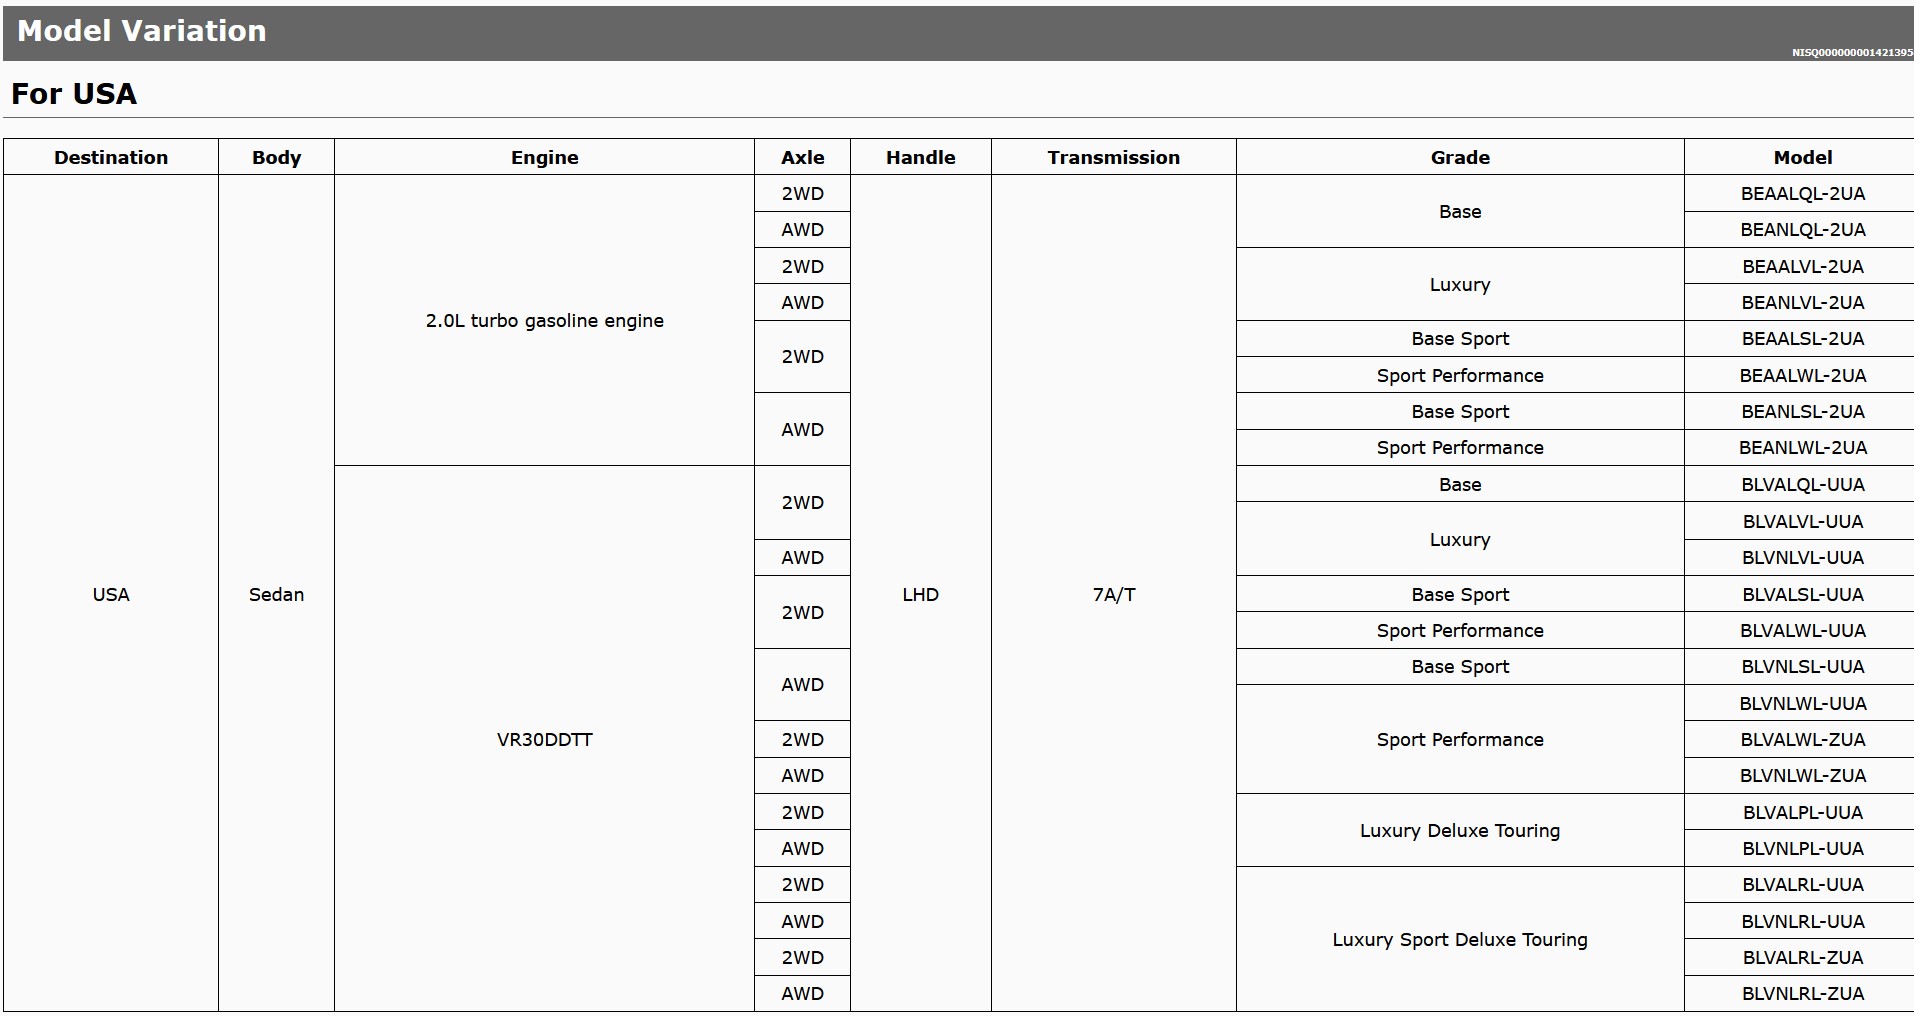Click the Sedan body cell
This screenshot has height=1016, width=1914.
click(x=276, y=595)
